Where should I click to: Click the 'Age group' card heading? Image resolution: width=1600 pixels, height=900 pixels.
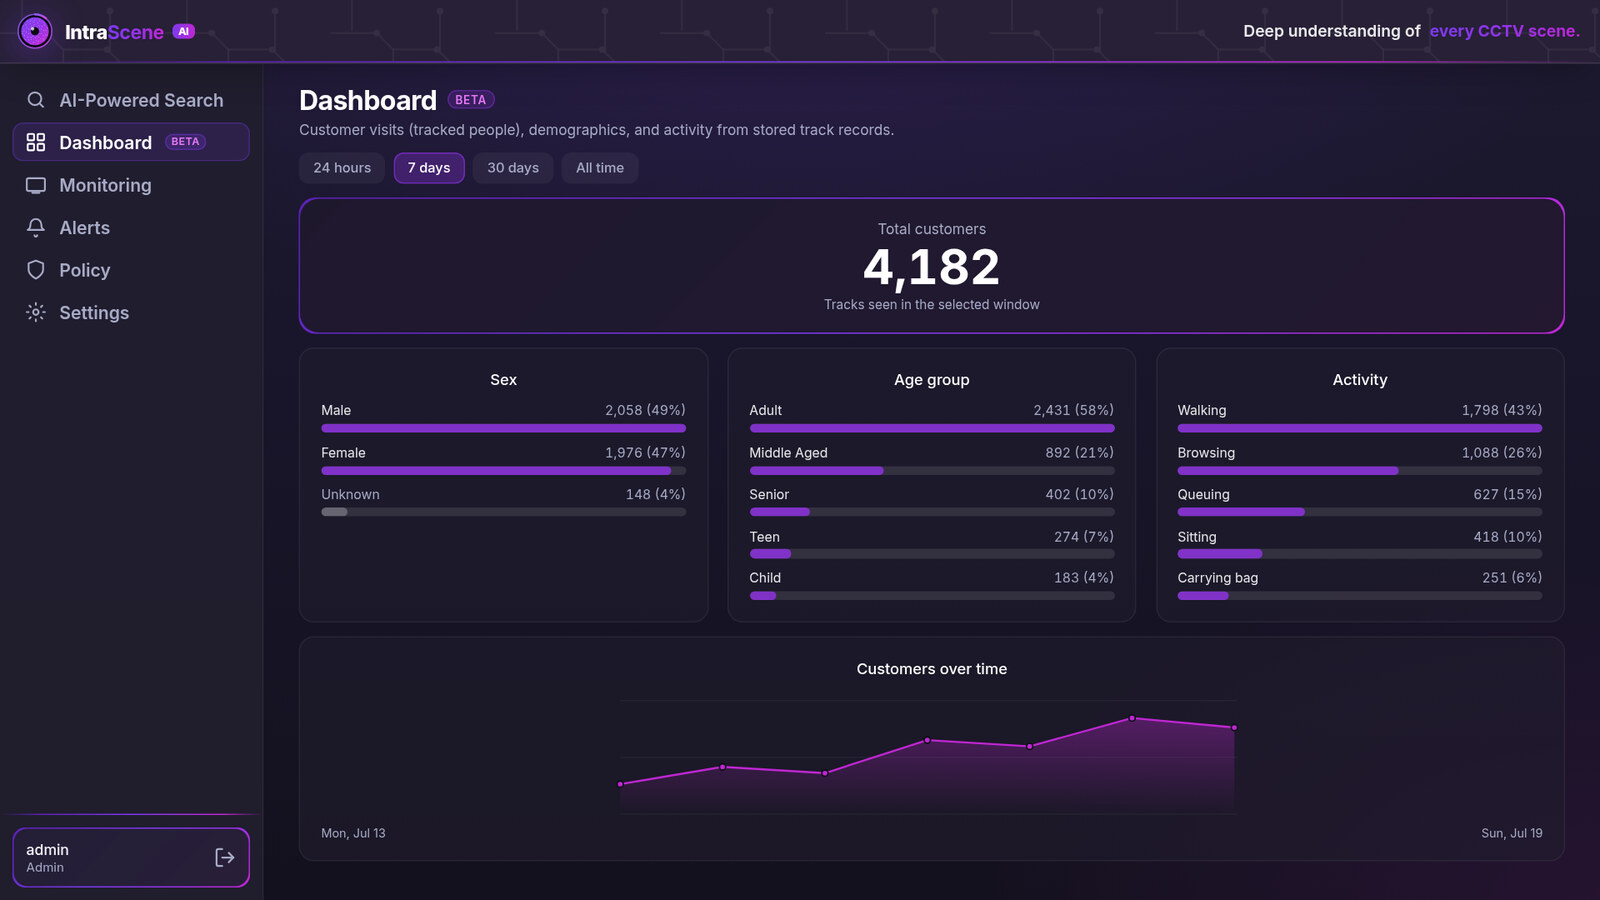click(x=932, y=380)
